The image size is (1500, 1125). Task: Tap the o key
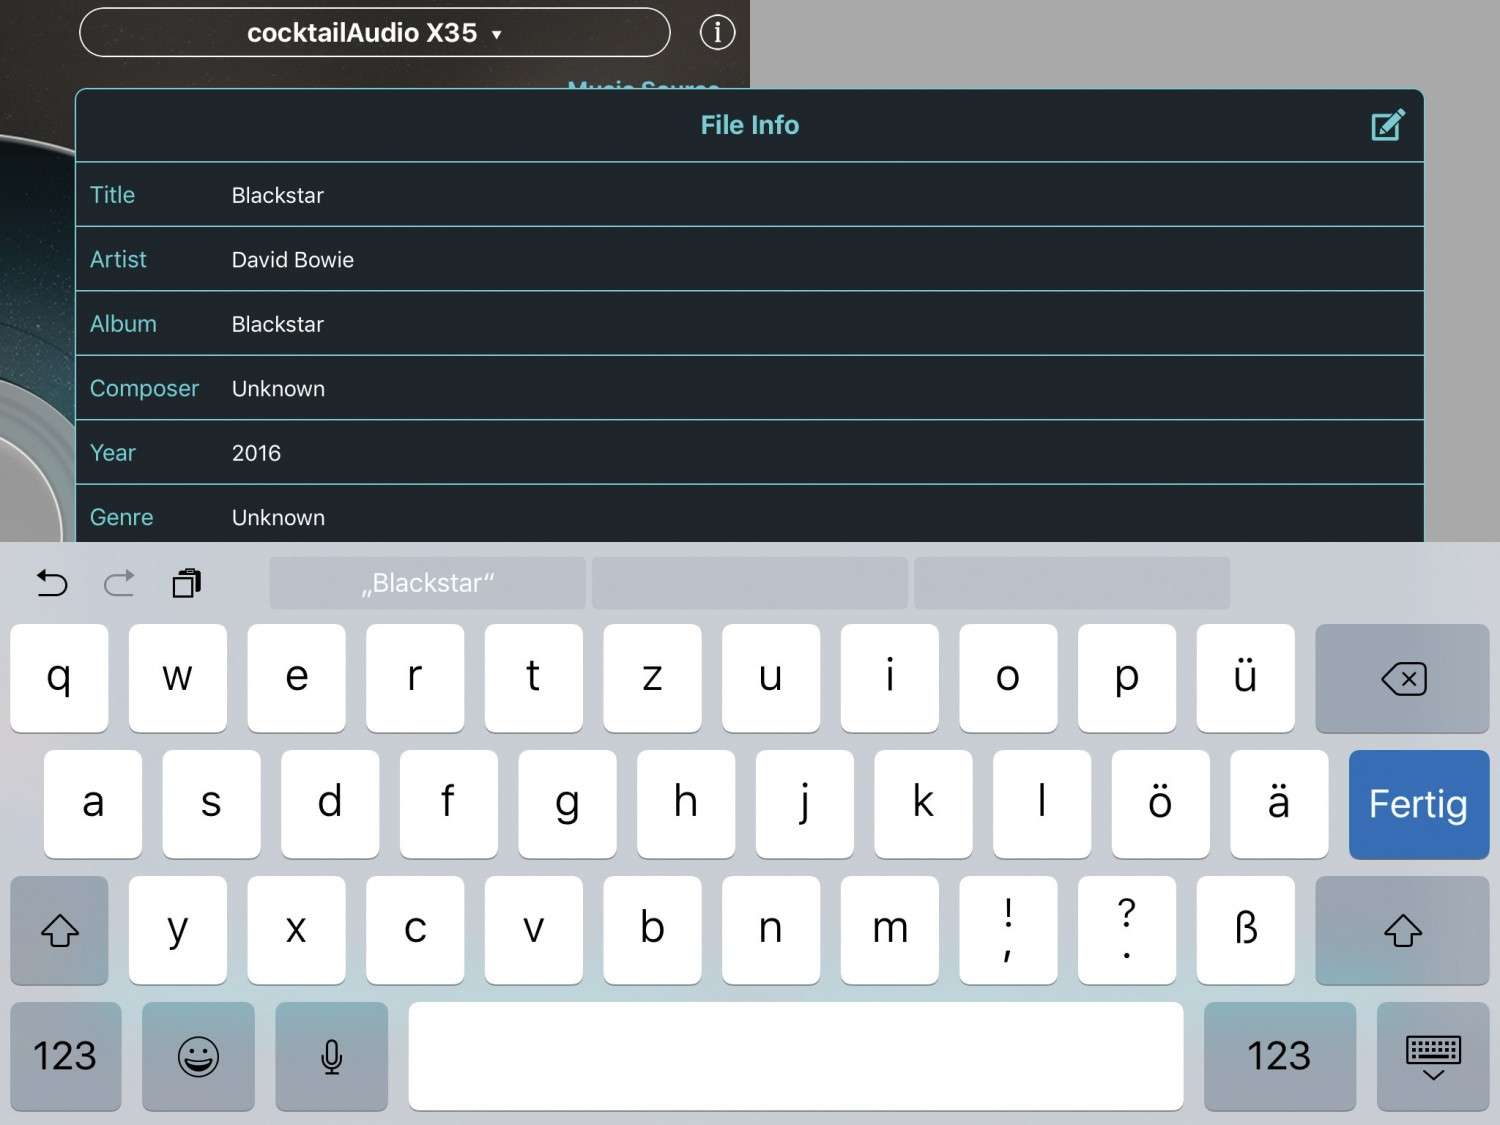[x=1008, y=678]
